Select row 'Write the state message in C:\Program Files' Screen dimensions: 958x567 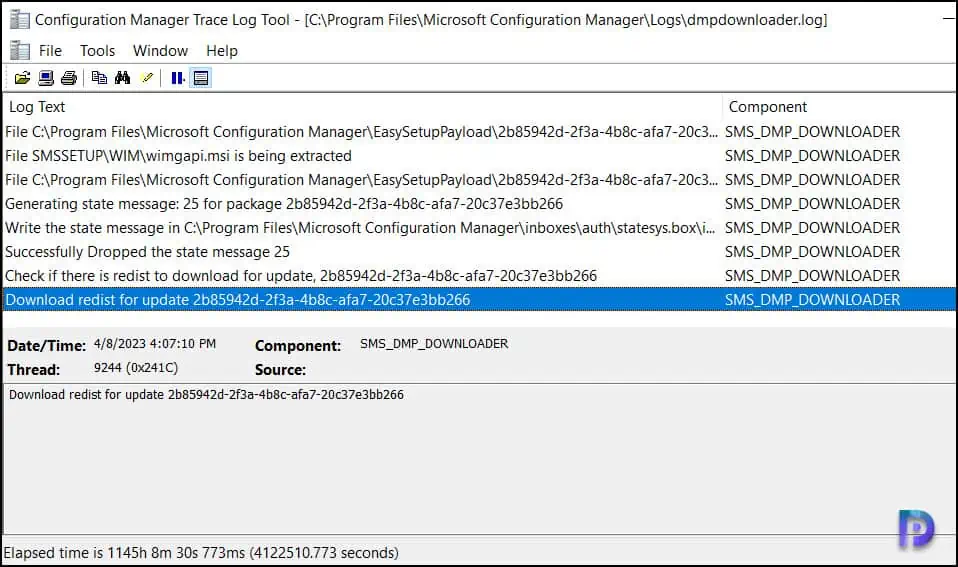(x=480, y=228)
